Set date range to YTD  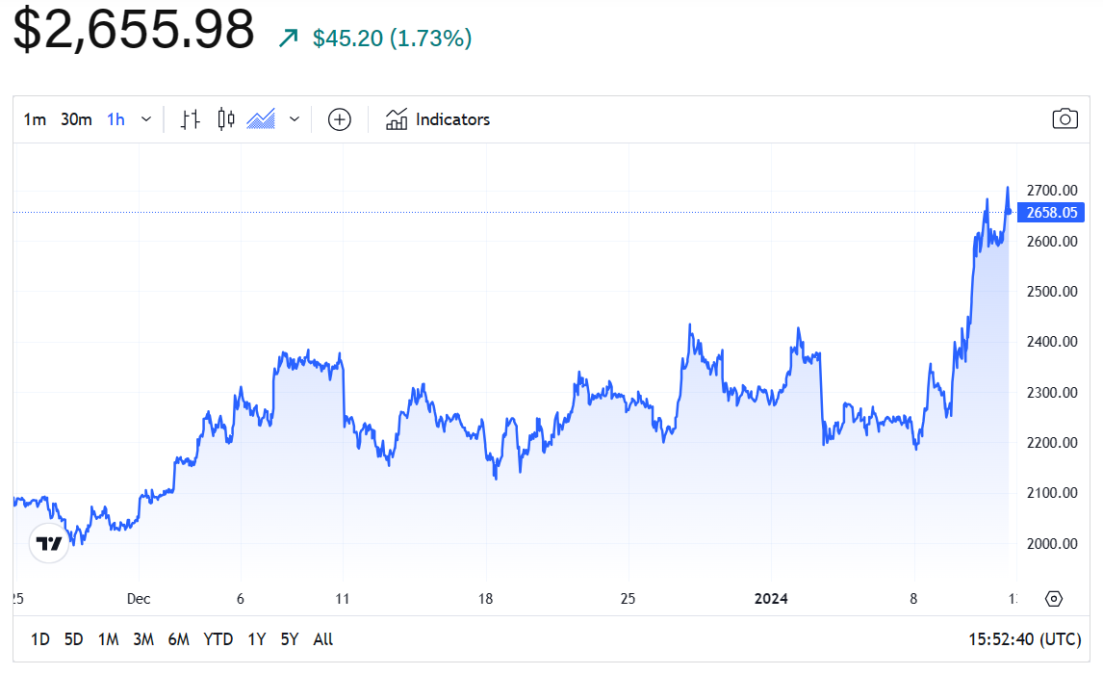218,639
